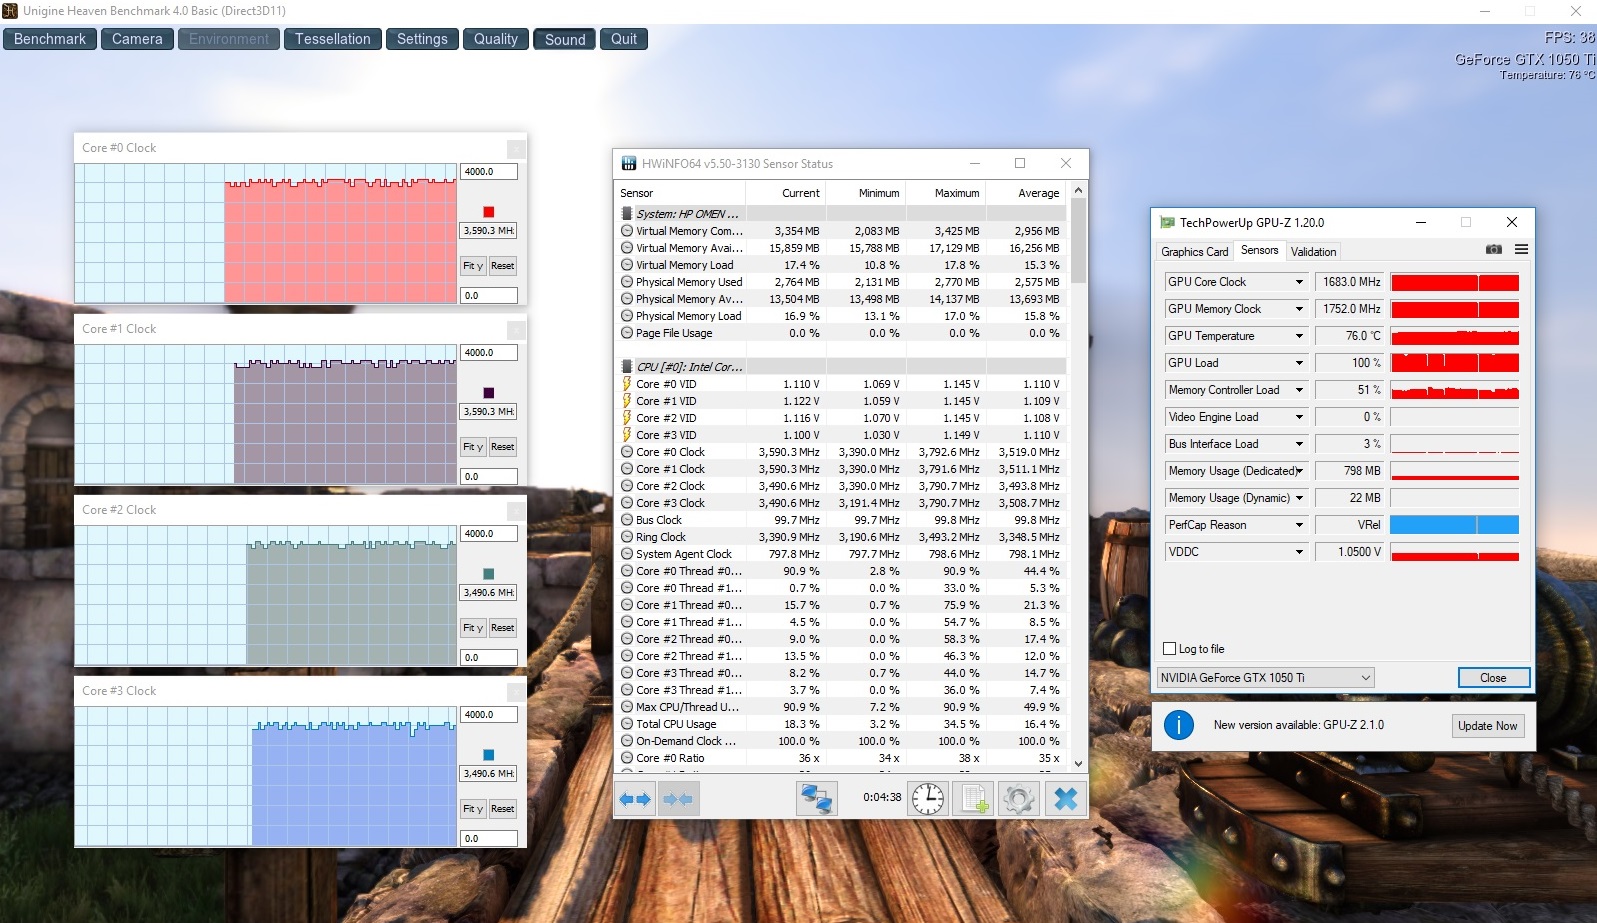Click the 0.0 min field on Core #3 graph

coord(489,839)
